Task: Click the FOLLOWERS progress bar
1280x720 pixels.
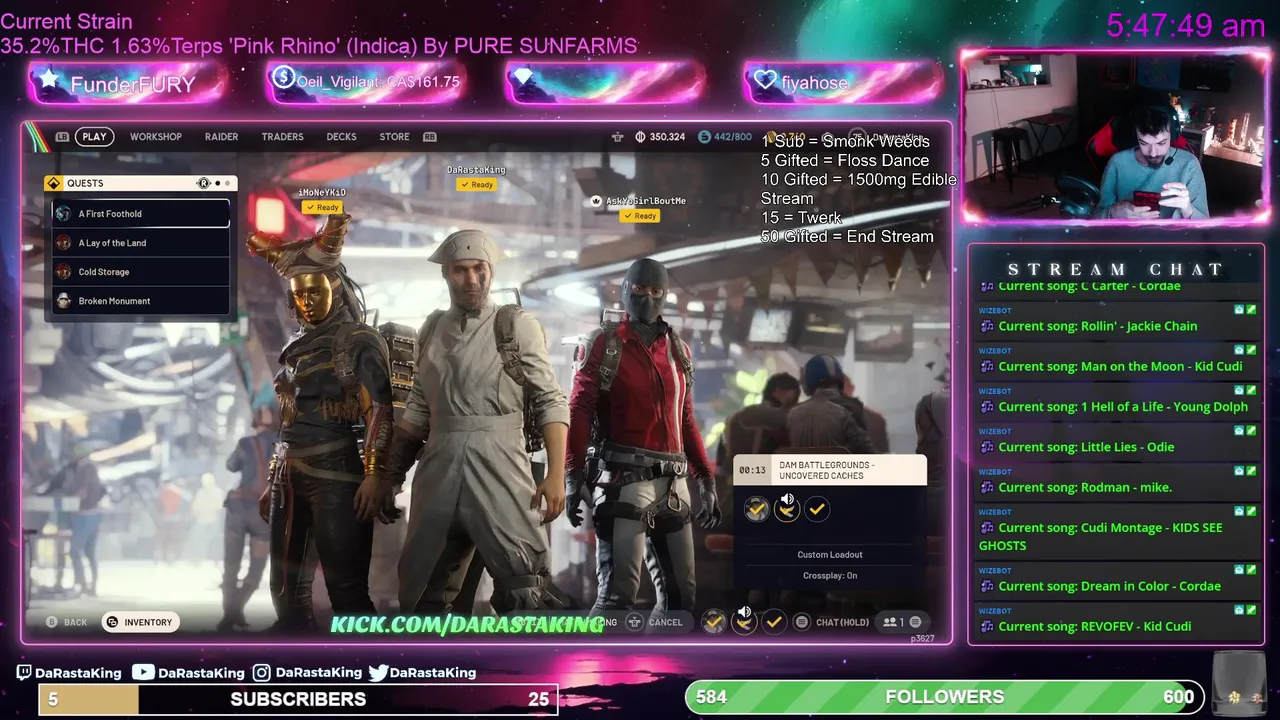Action: click(944, 697)
